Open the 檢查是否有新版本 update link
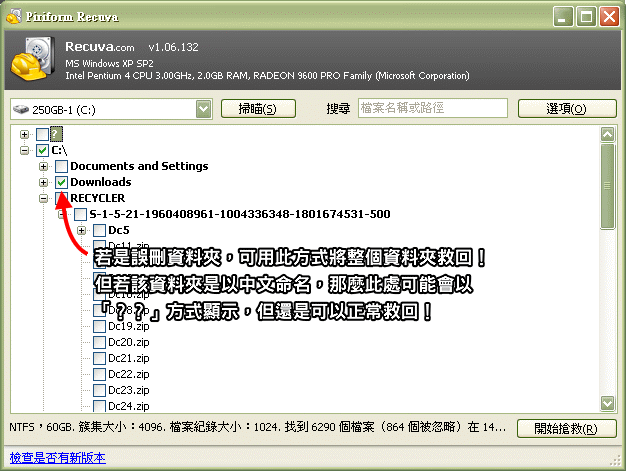Image resolution: width=626 pixels, height=471 pixels. 57,457
